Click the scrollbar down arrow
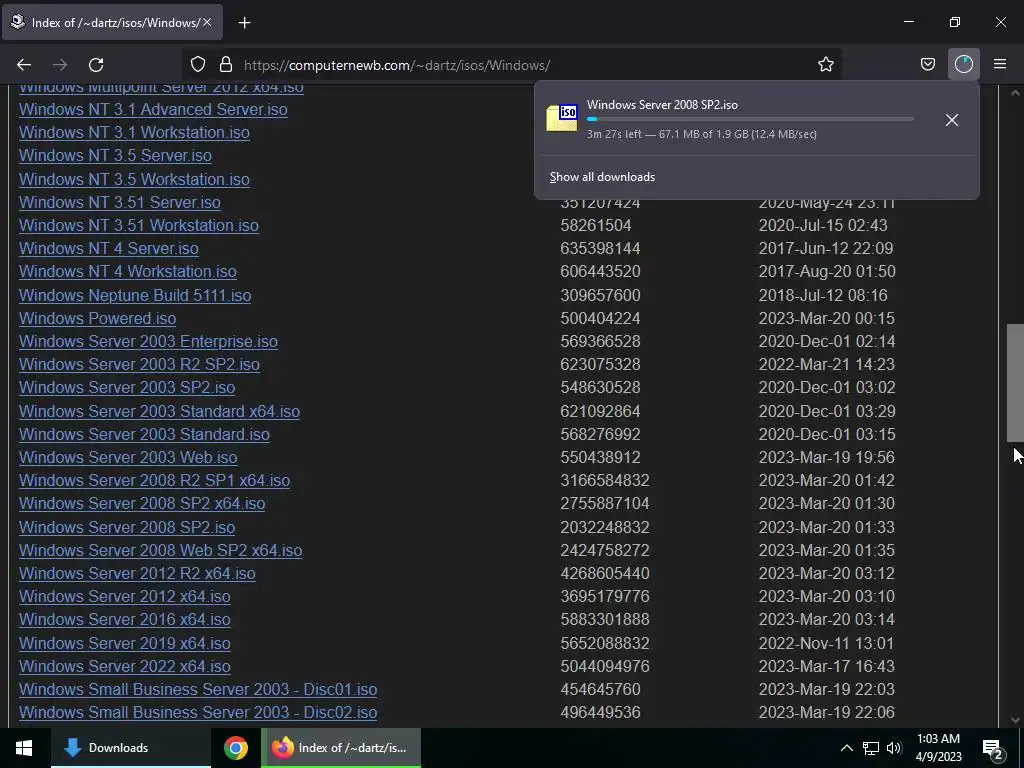Screen dimensions: 1024x768 click(1015, 720)
